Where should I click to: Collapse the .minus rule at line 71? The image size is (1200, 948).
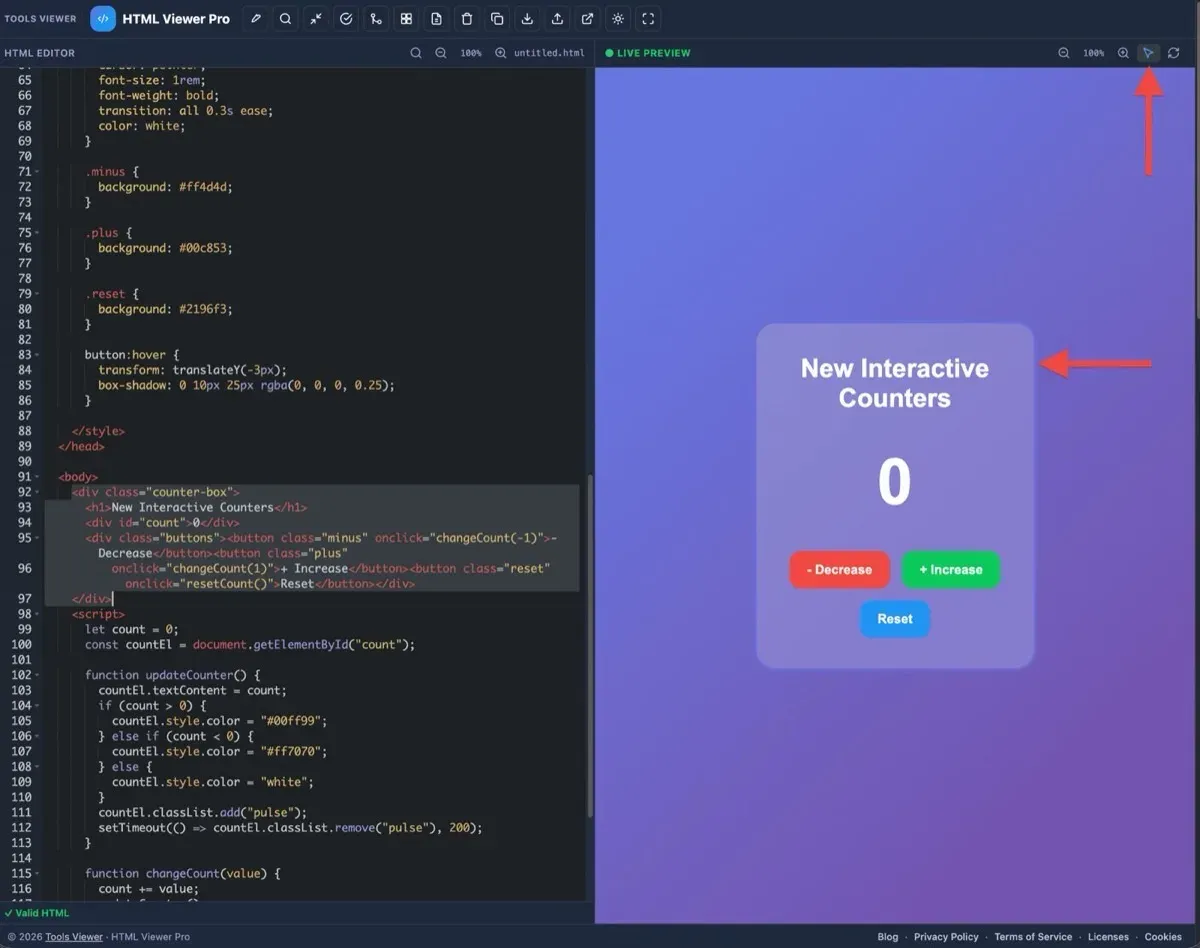pos(38,172)
